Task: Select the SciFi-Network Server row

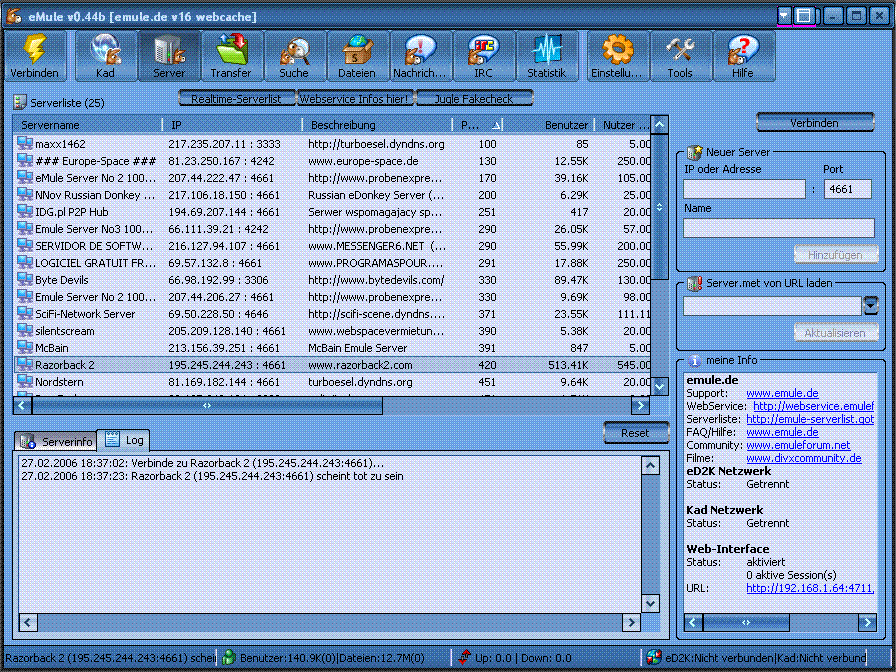Action: click(333, 314)
